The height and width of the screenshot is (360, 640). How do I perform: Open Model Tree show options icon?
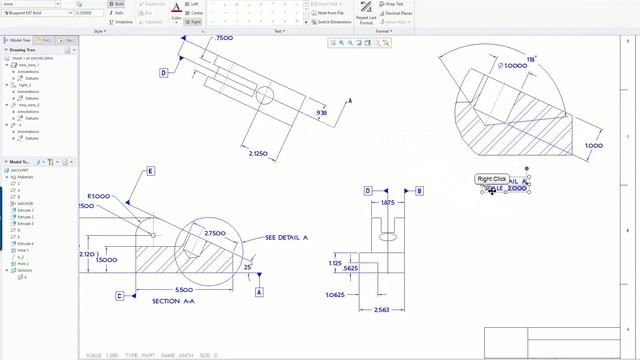pyautogui.click(x=38, y=162)
